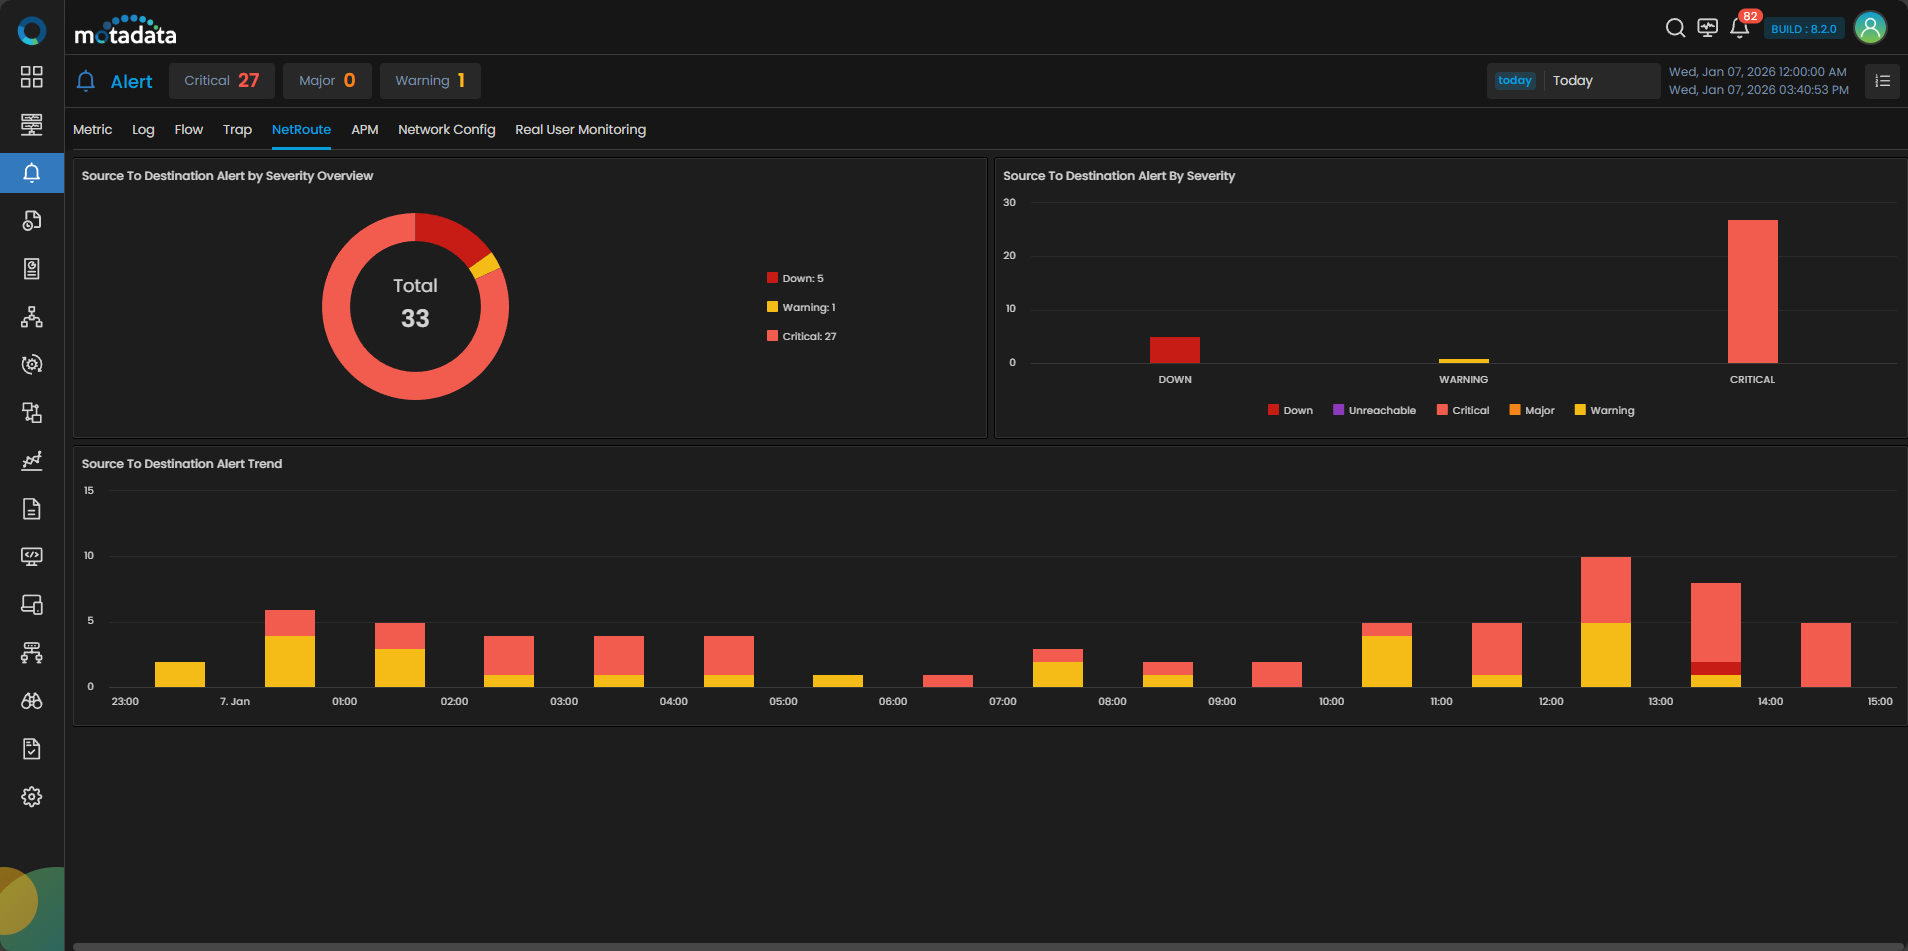Toggle Unreachable series in legend

click(1374, 410)
